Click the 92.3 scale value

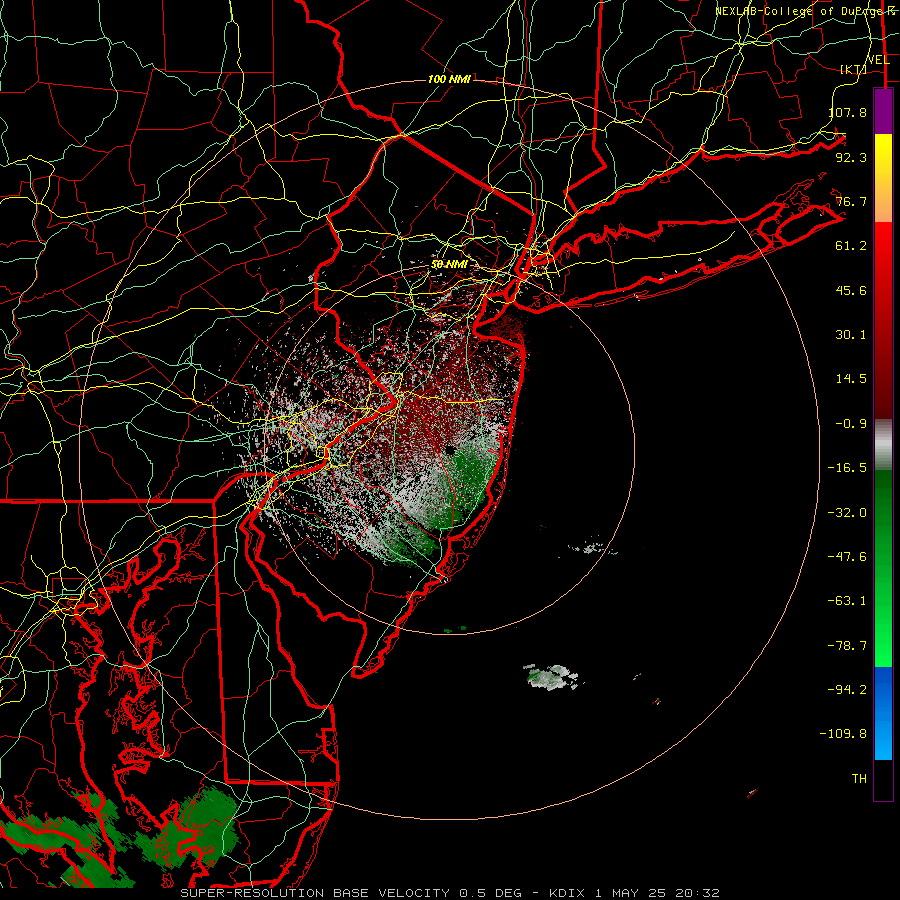851,157
